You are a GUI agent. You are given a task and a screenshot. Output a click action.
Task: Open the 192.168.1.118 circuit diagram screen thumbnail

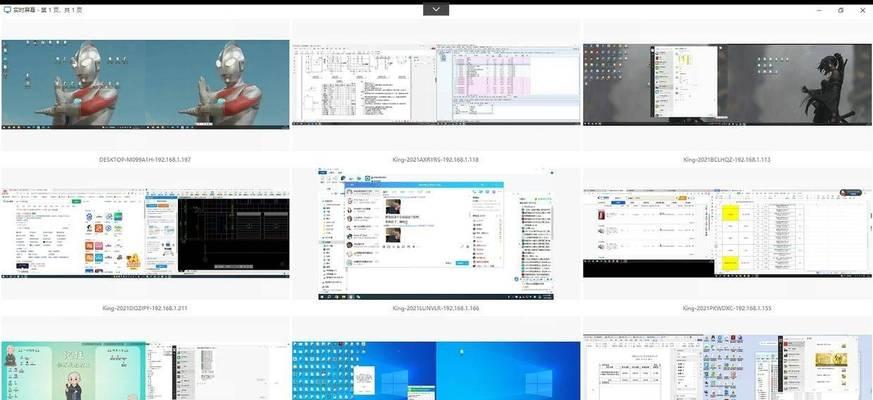click(436, 85)
